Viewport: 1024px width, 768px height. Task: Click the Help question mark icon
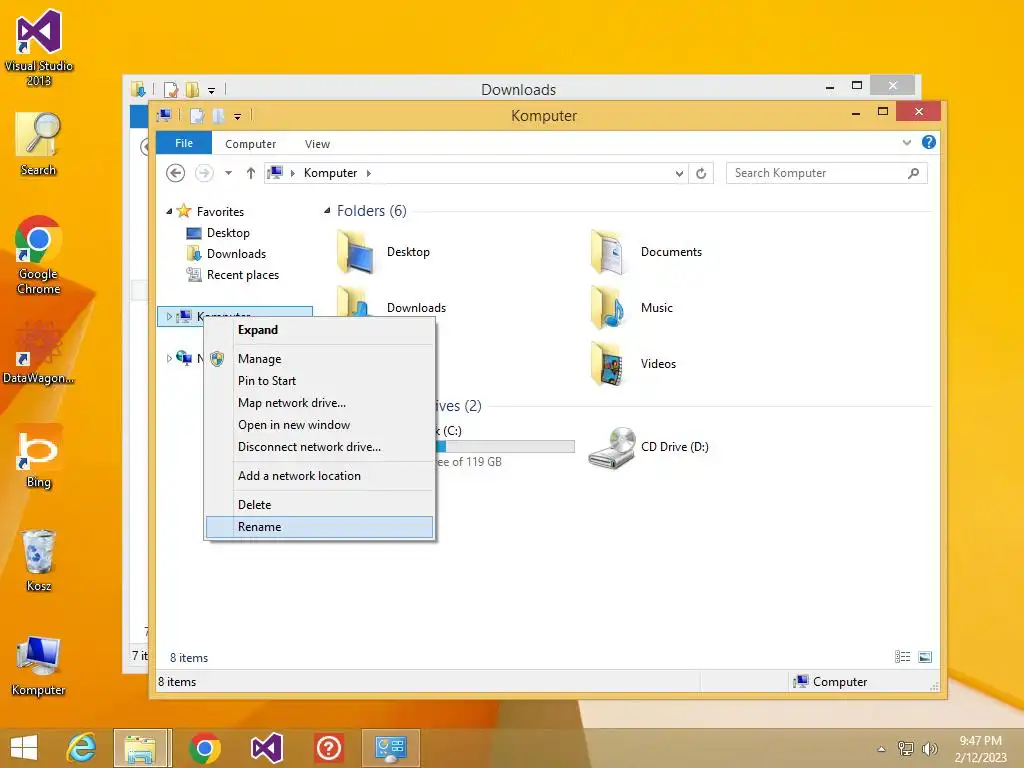929,142
